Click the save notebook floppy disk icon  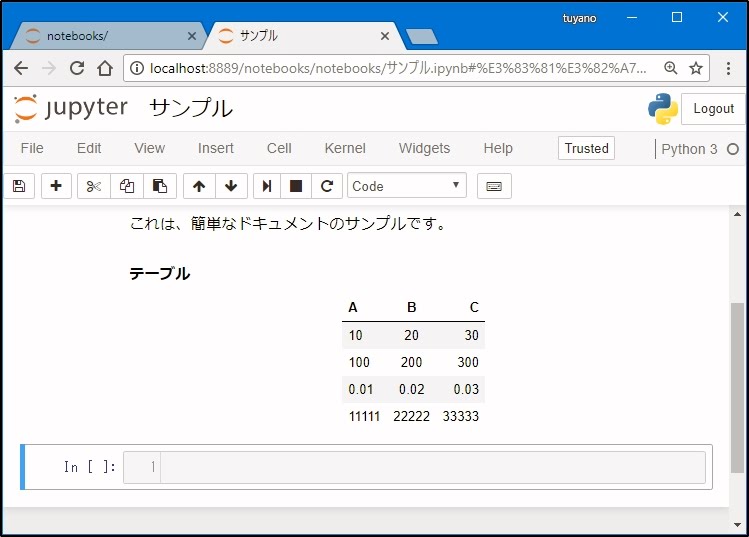pos(19,186)
